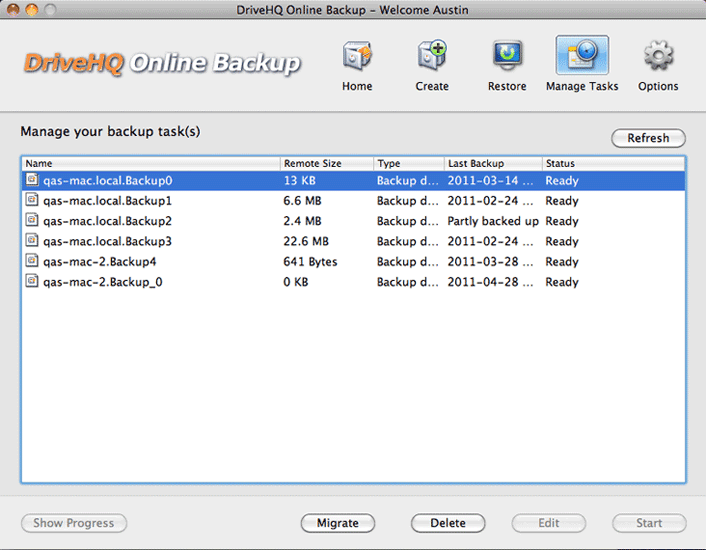Click file icon beside qas-mac.local.Backup0
The width and height of the screenshot is (706, 550).
(x=32, y=181)
